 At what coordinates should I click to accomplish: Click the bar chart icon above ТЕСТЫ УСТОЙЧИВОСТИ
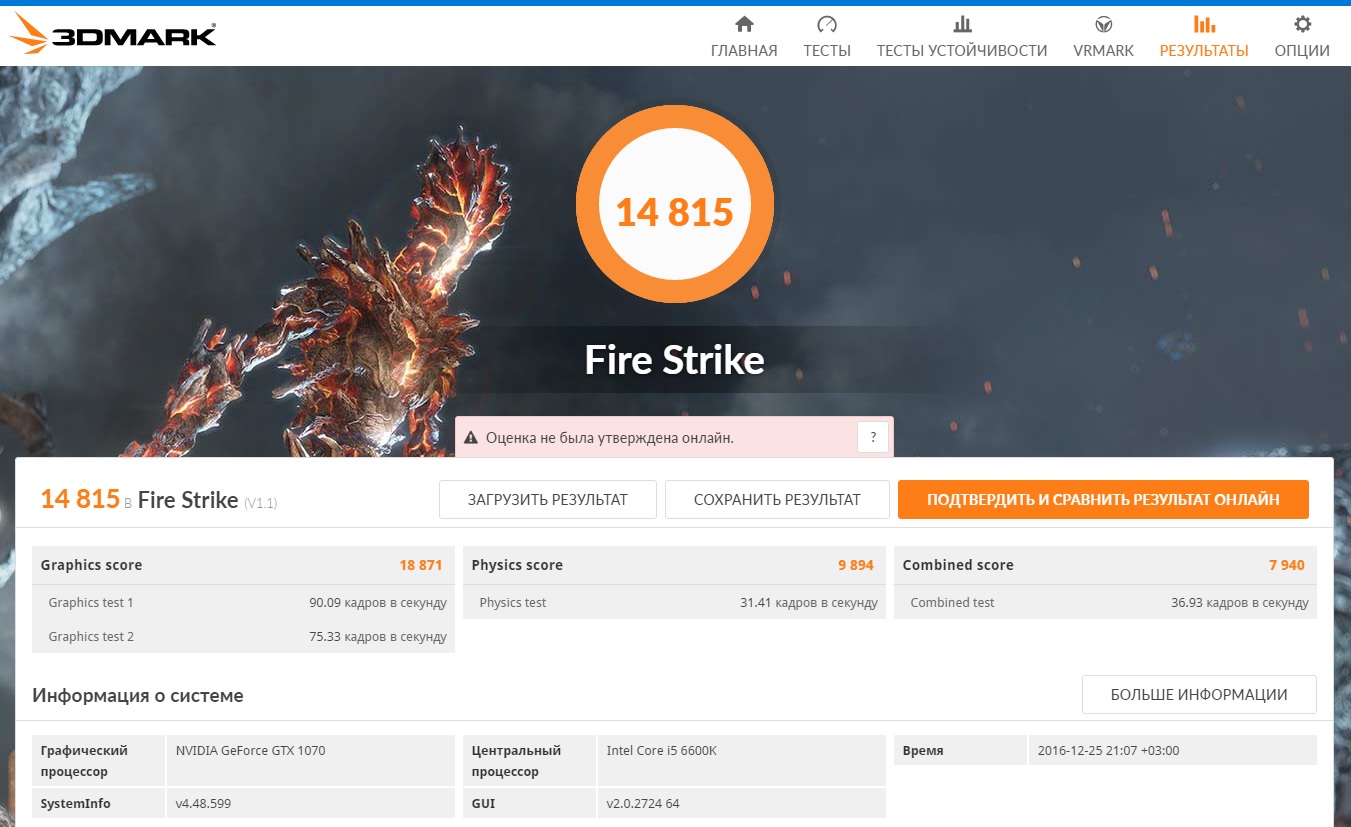tap(962, 24)
